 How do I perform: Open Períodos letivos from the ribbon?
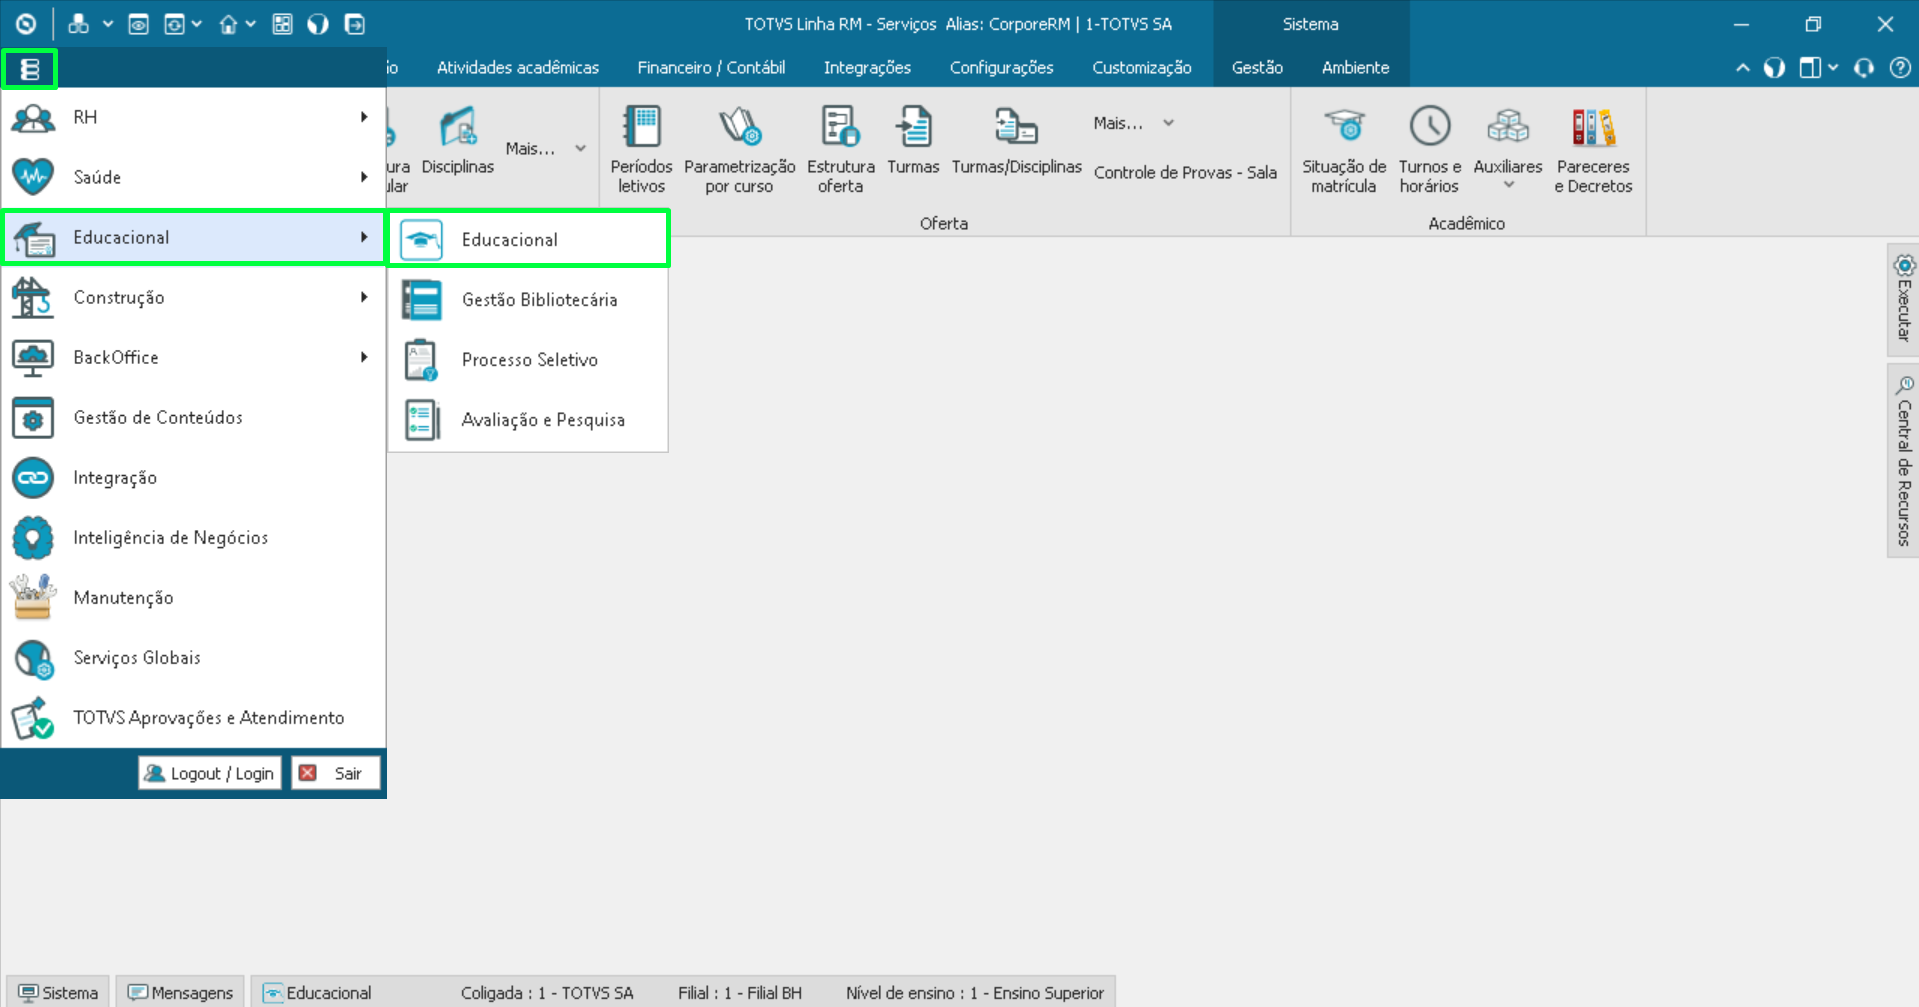tap(641, 149)
